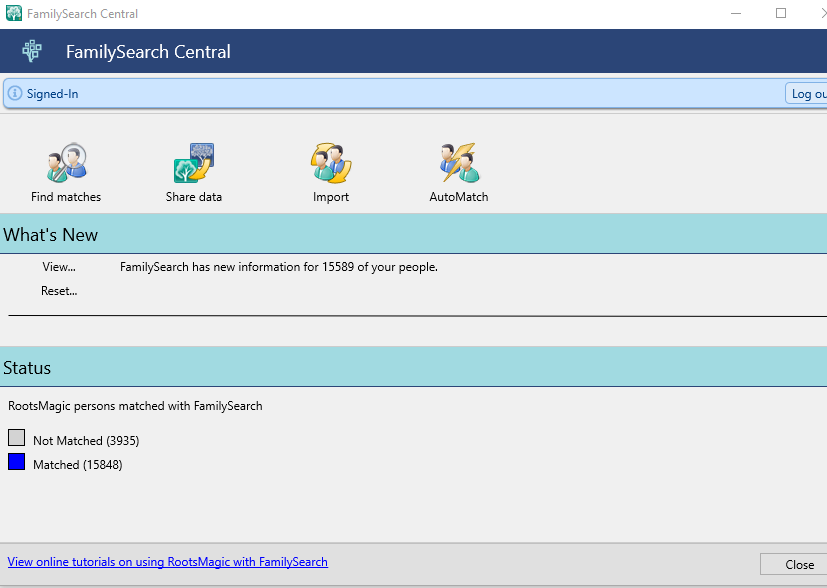
Task: Click the app icon in title bar
Action: click(14, 13)
